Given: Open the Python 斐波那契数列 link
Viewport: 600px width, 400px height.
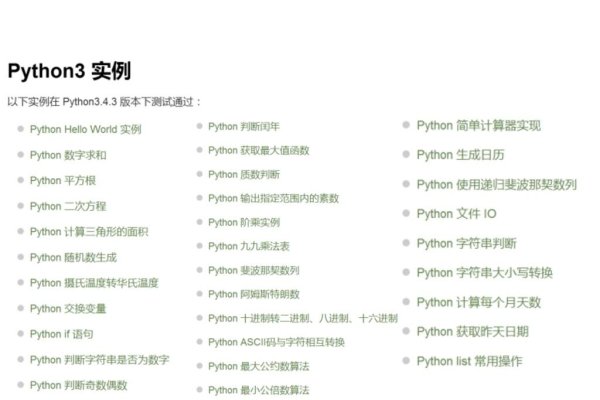Looking at the screenshot, I should point(254,270).
